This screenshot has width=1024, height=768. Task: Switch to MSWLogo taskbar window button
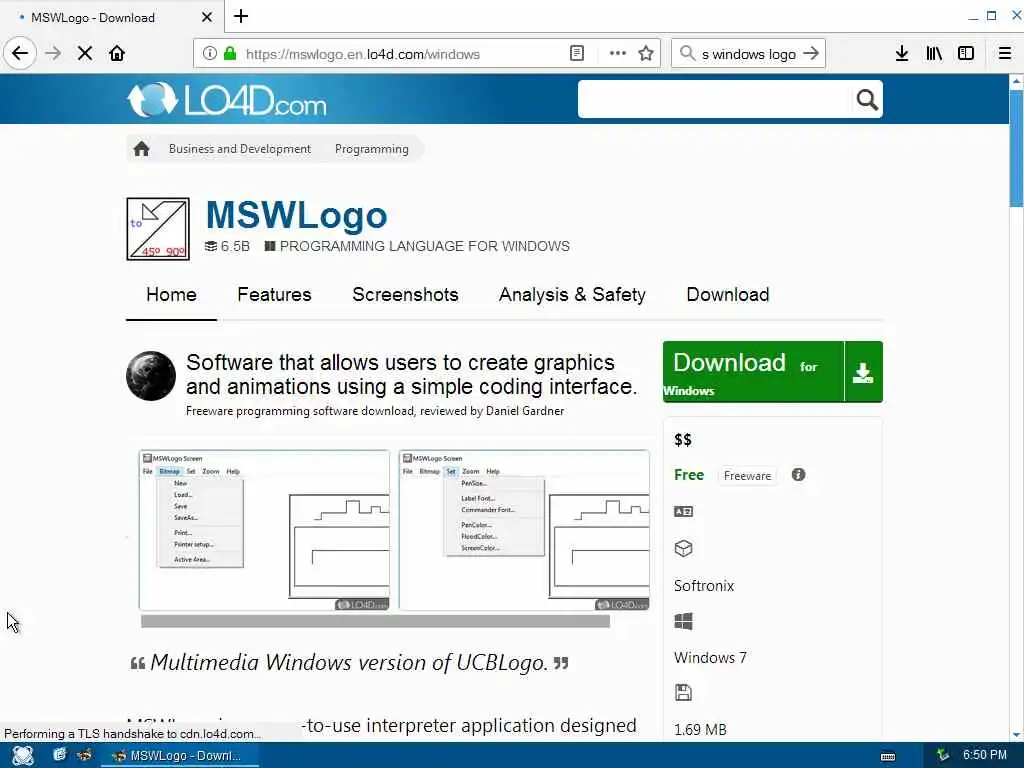pos(180,756)
